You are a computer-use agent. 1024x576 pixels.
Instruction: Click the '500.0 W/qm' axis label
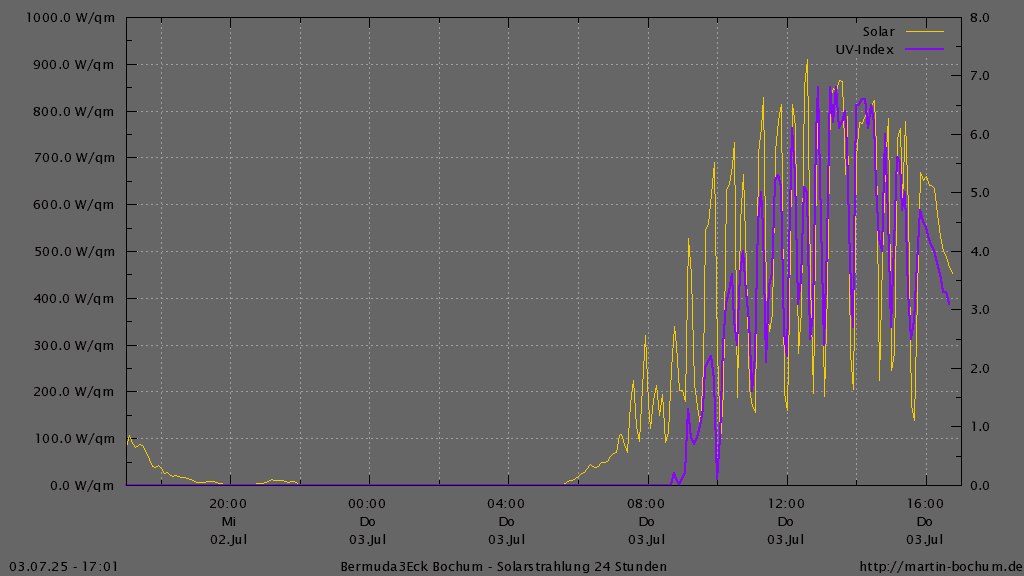point(74,251)
